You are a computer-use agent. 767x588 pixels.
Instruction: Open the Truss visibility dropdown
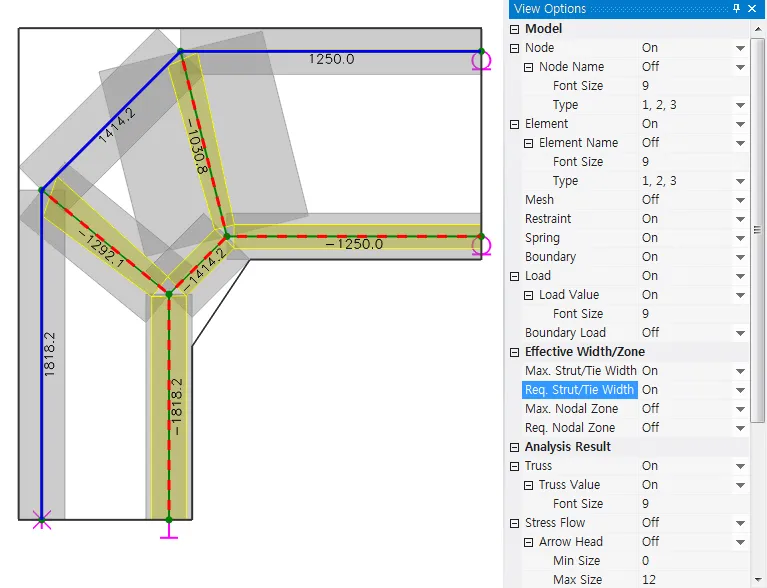(x=740, y=466)
